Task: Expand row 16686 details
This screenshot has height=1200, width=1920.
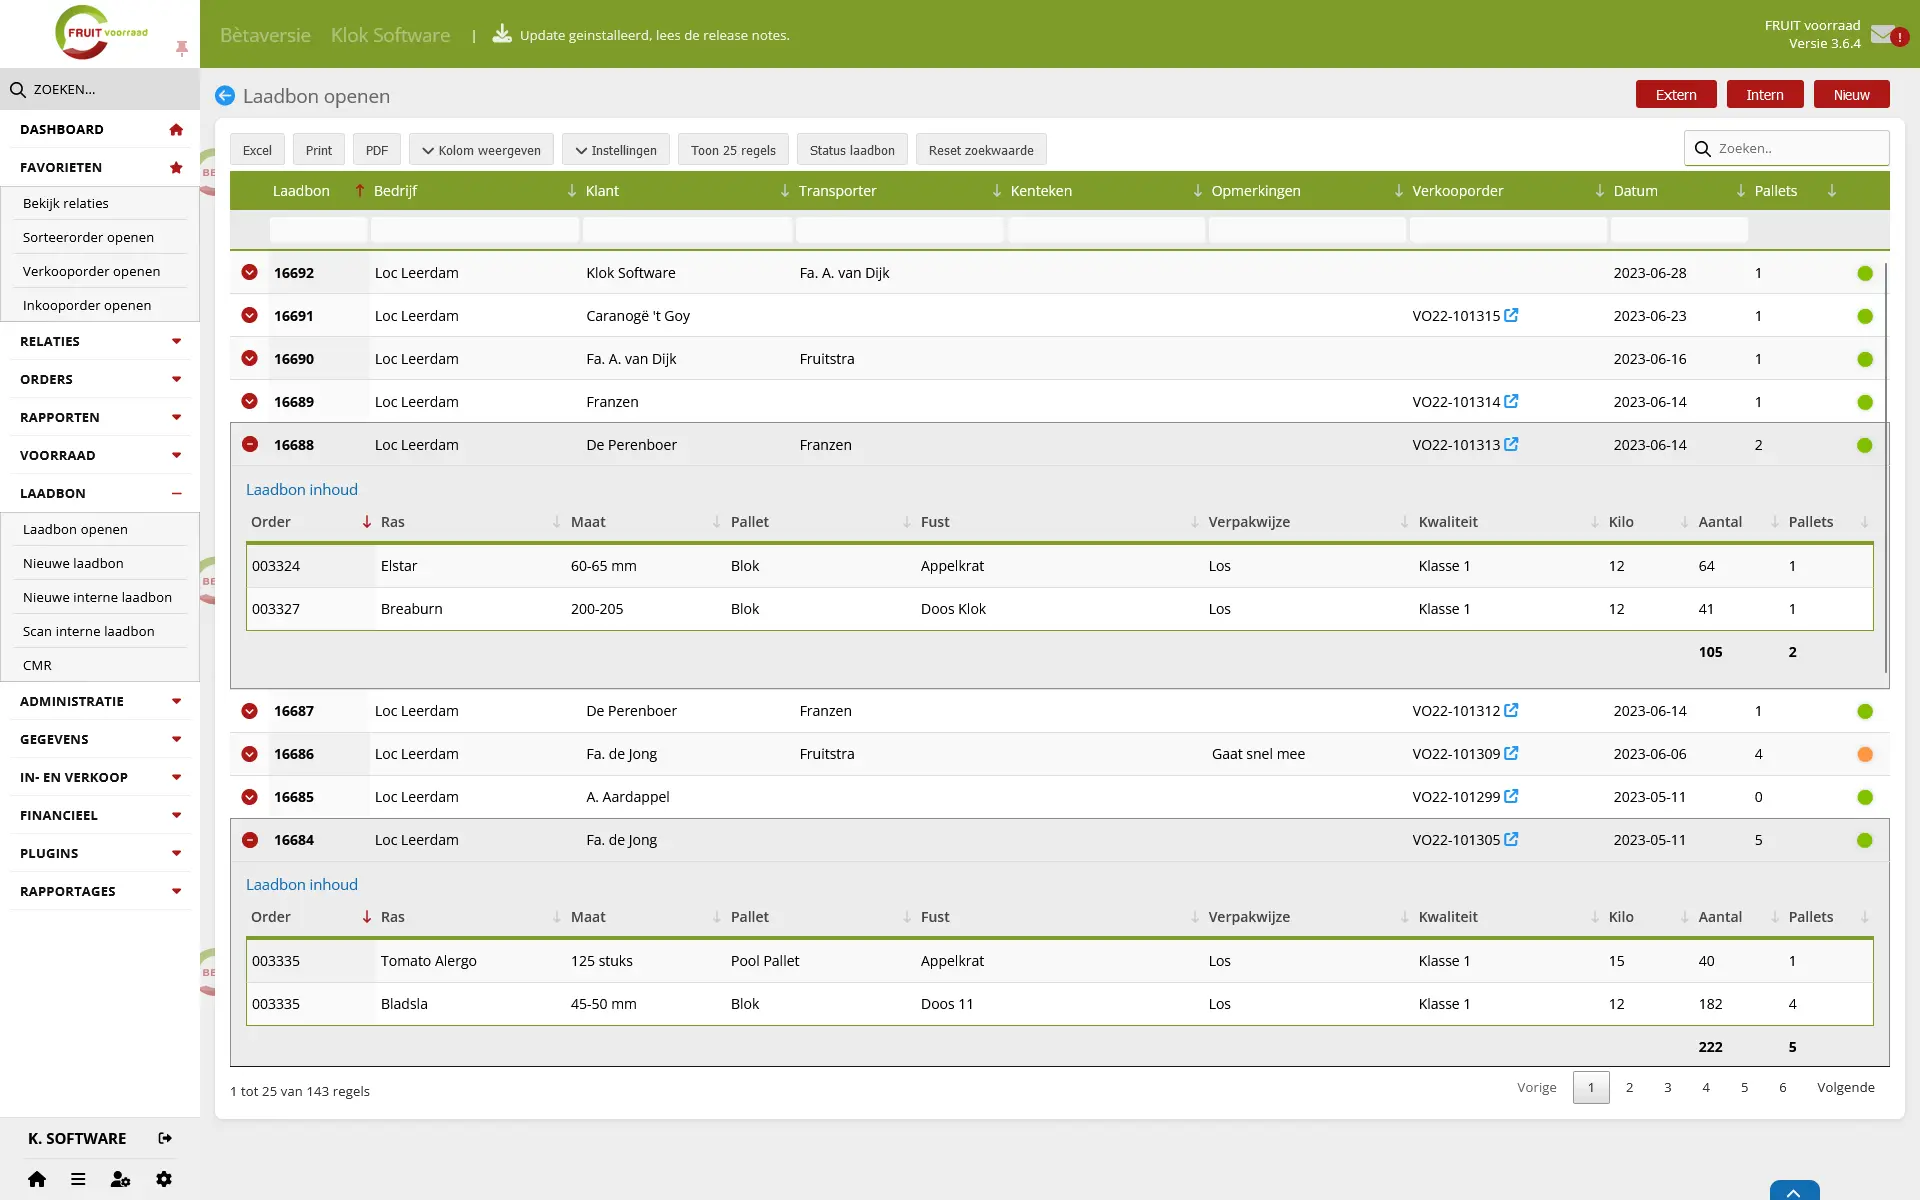Action: (x=250, y=753)
